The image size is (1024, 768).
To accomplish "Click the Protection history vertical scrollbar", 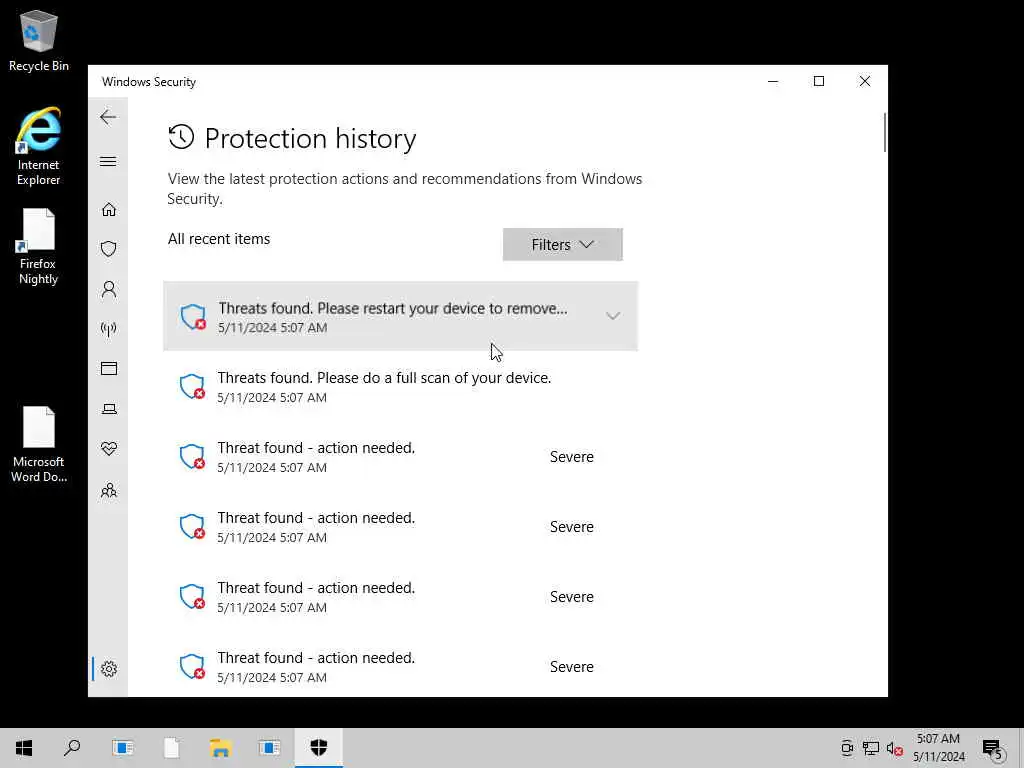I will tap(884, 133).
